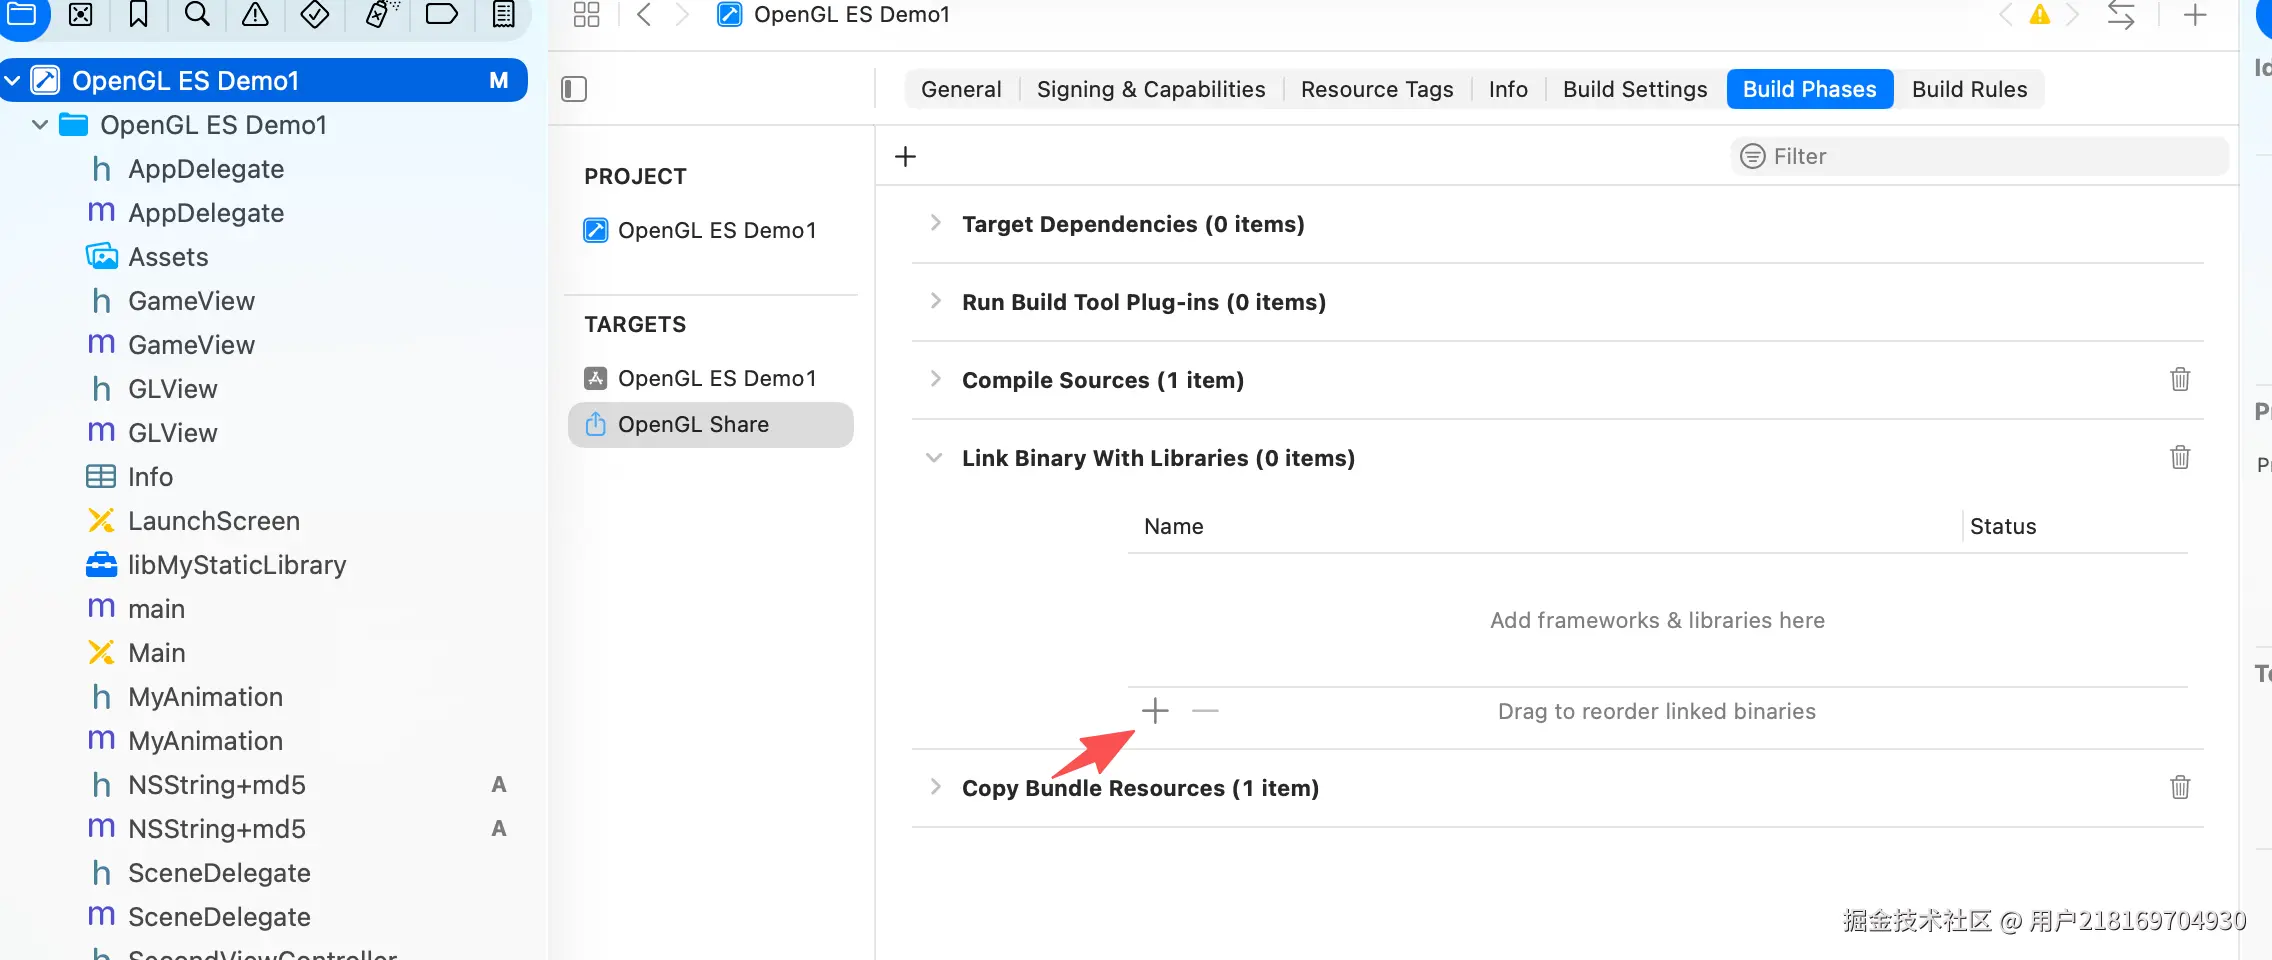2272x960 pixels.
Task: Click the Name column header
Action: (x=1173, y=526)
